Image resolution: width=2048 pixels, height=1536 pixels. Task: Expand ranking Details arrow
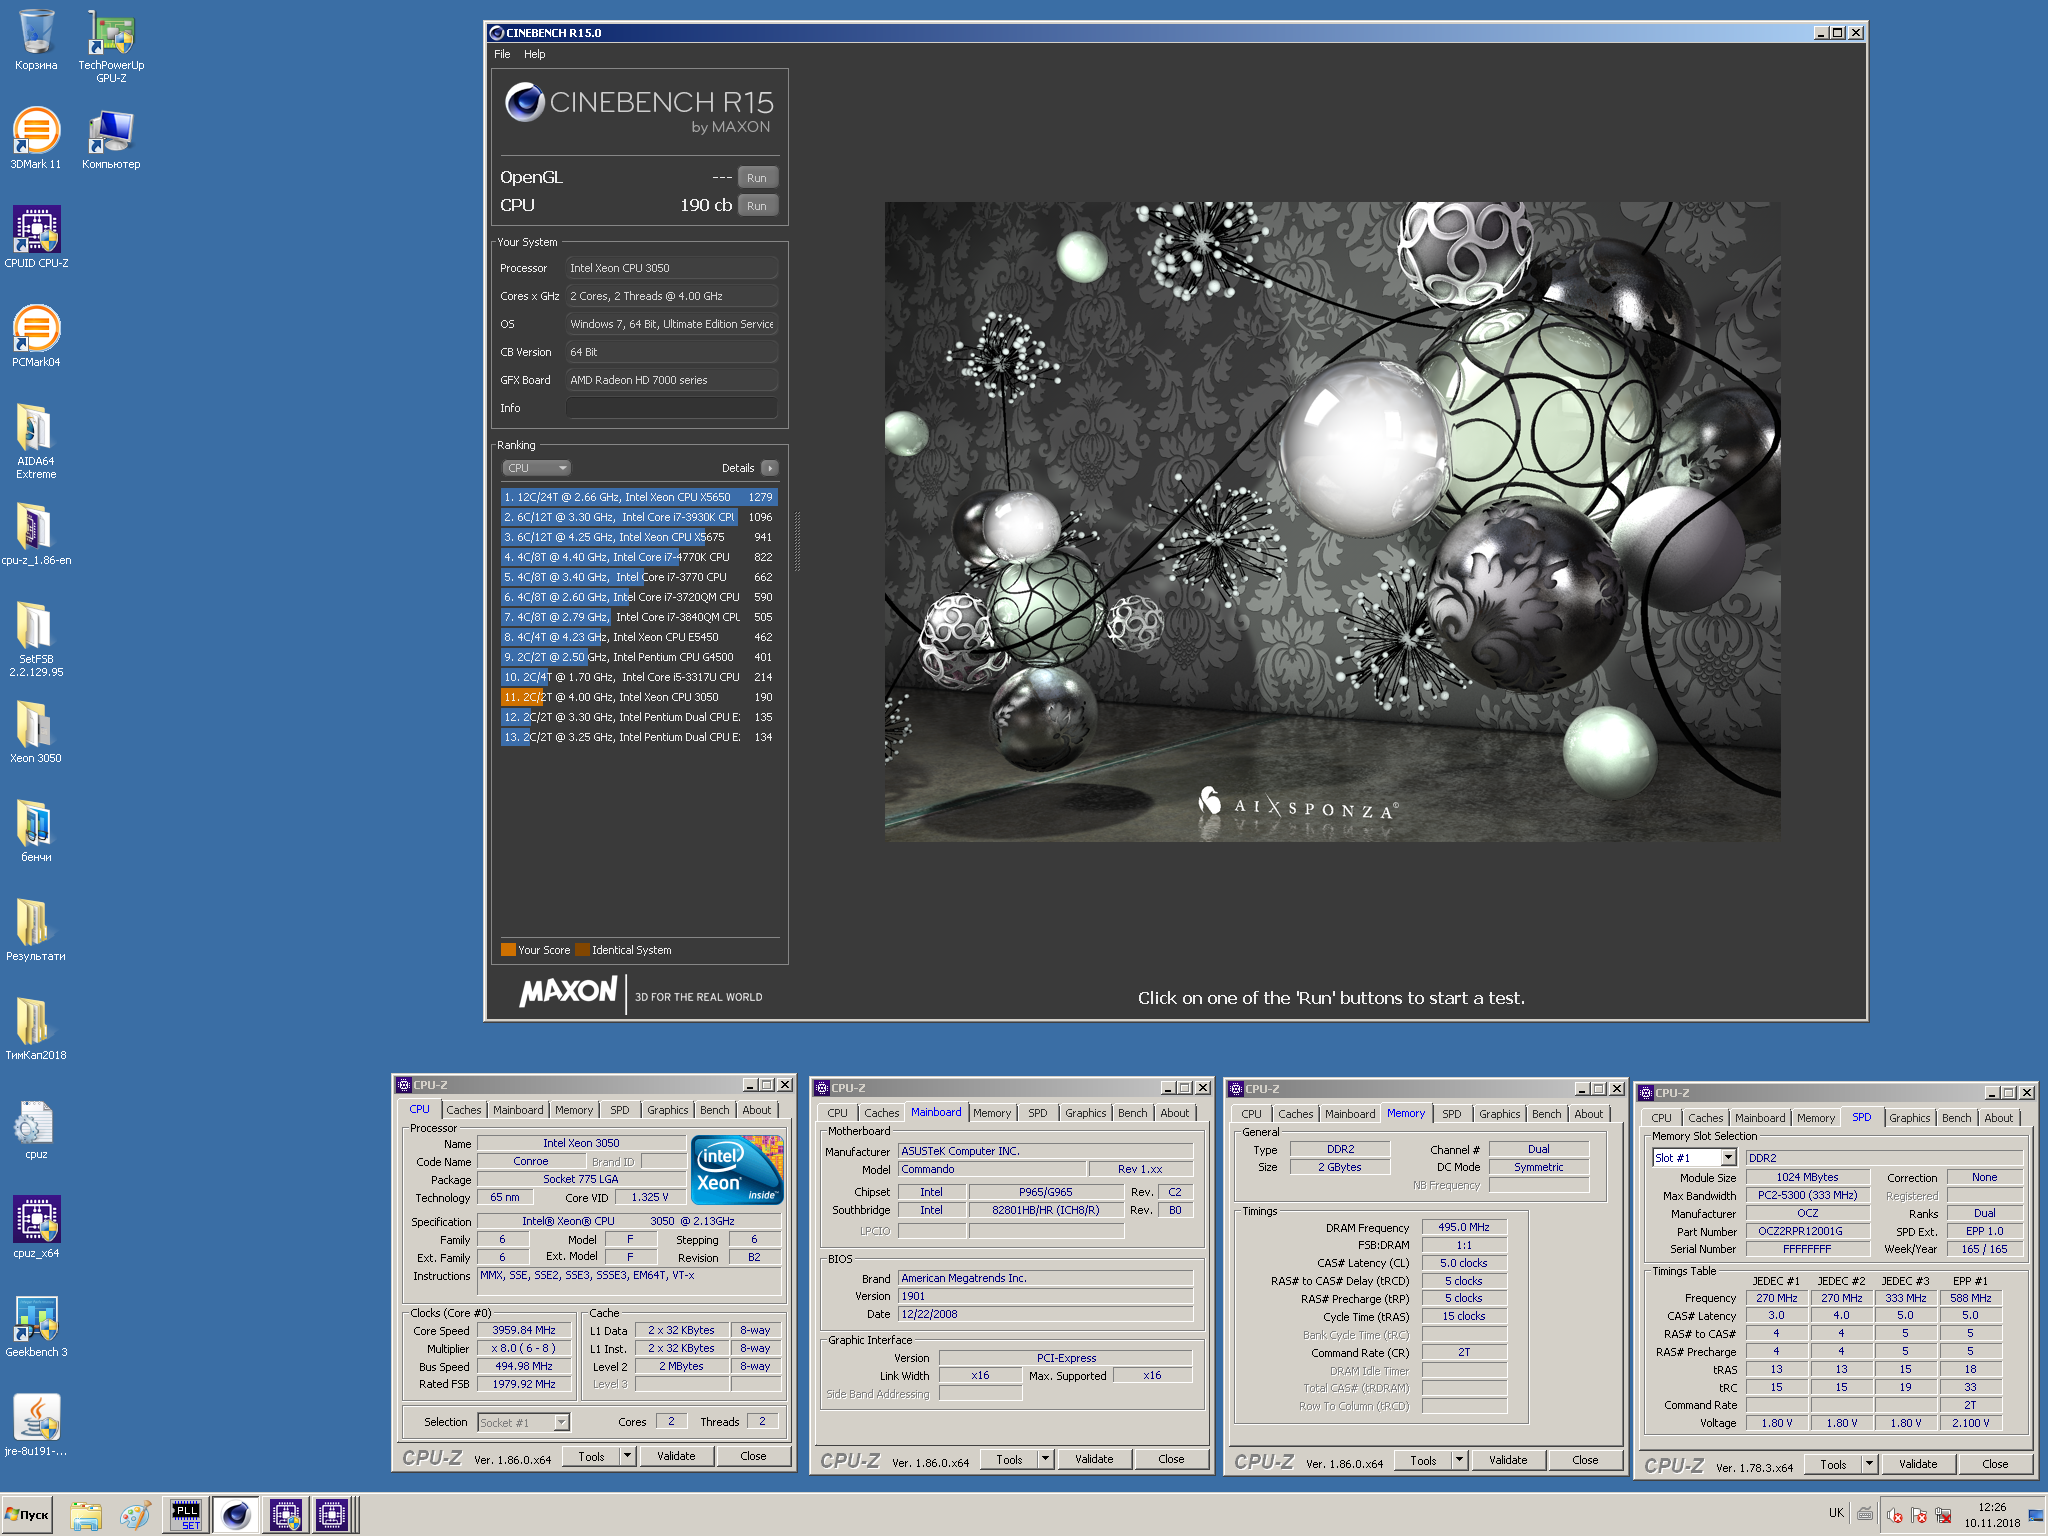[x=770, y=468]
